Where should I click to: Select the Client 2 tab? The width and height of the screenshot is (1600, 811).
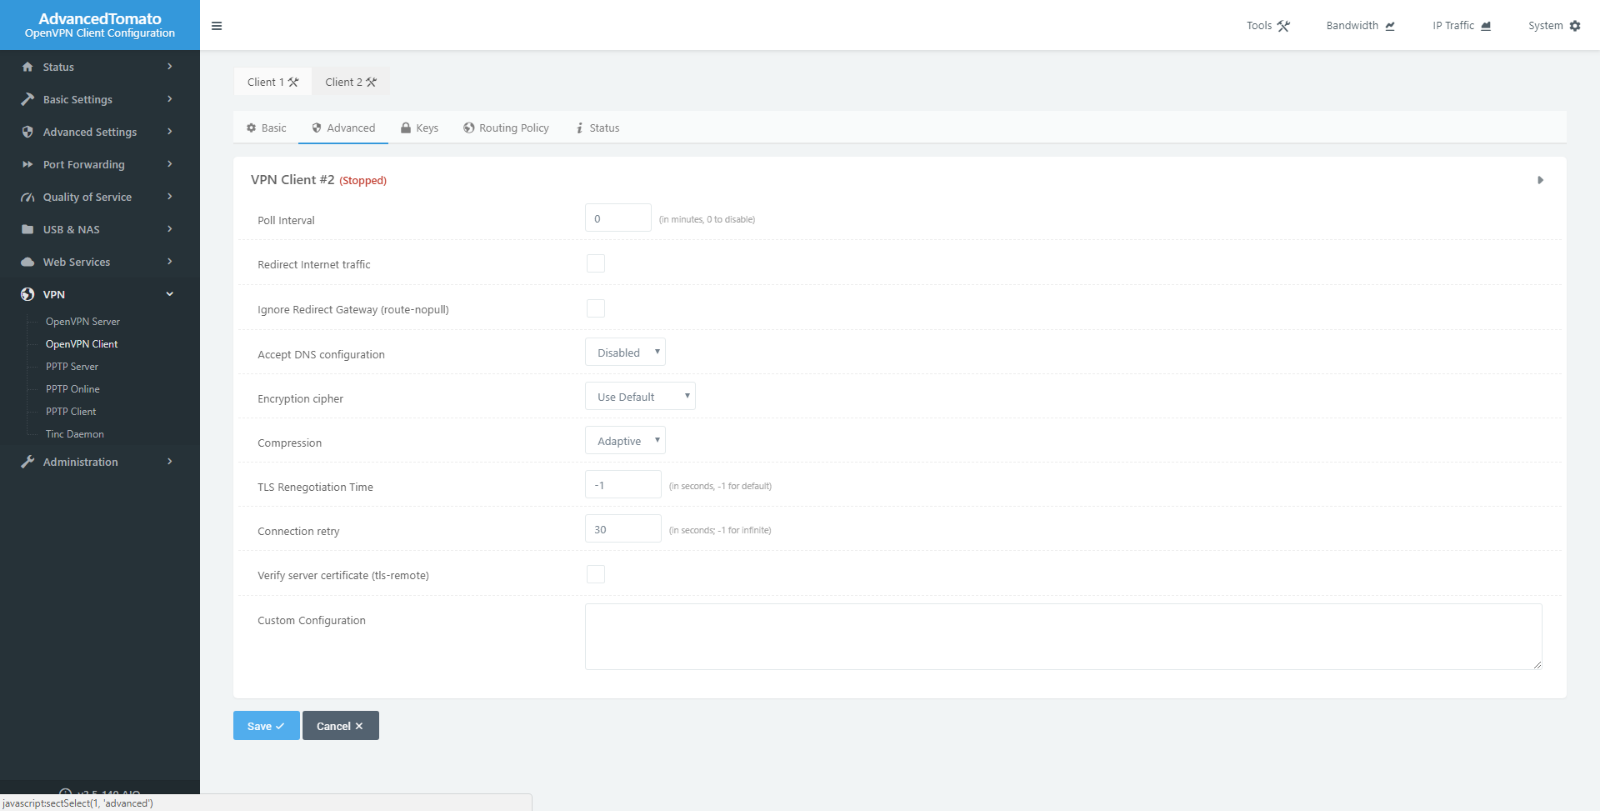point(351,82)
